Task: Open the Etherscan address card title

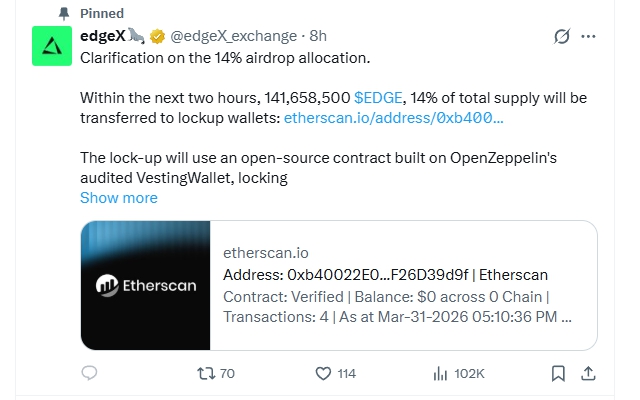Action: click(x=385, y=275)
